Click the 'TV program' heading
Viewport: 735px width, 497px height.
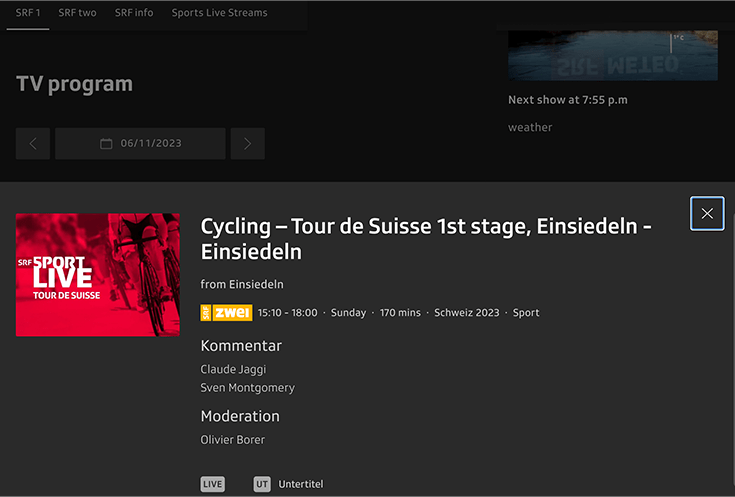pos(75,84)
